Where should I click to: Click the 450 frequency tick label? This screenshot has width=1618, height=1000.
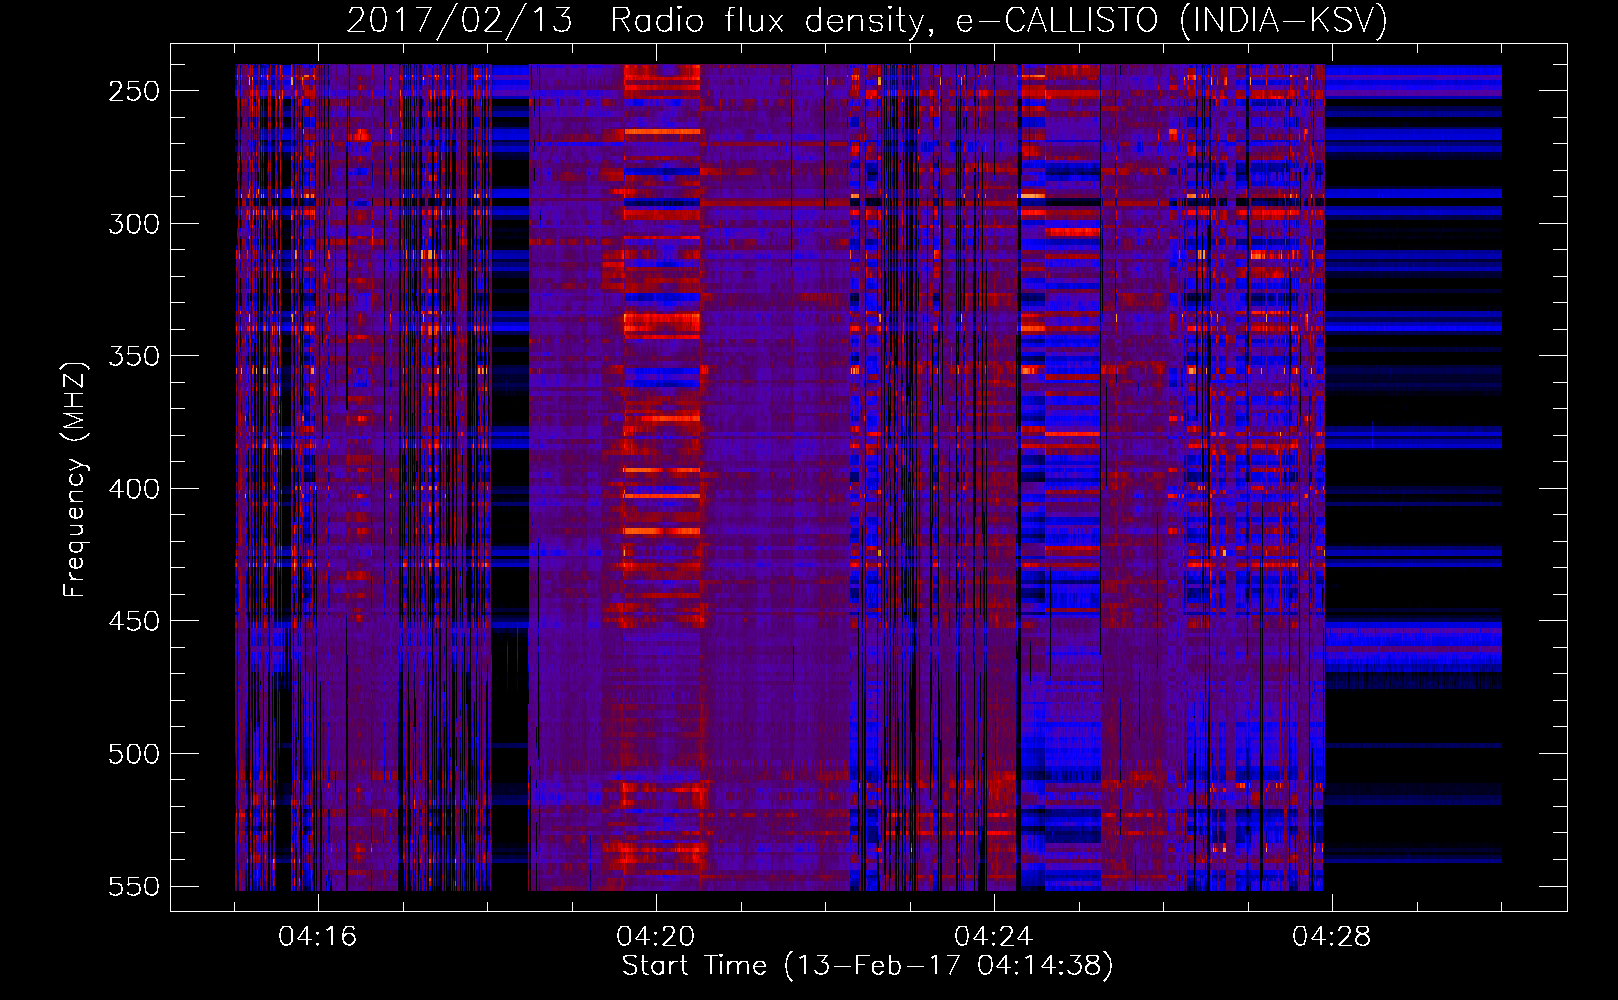pos(134,621)
